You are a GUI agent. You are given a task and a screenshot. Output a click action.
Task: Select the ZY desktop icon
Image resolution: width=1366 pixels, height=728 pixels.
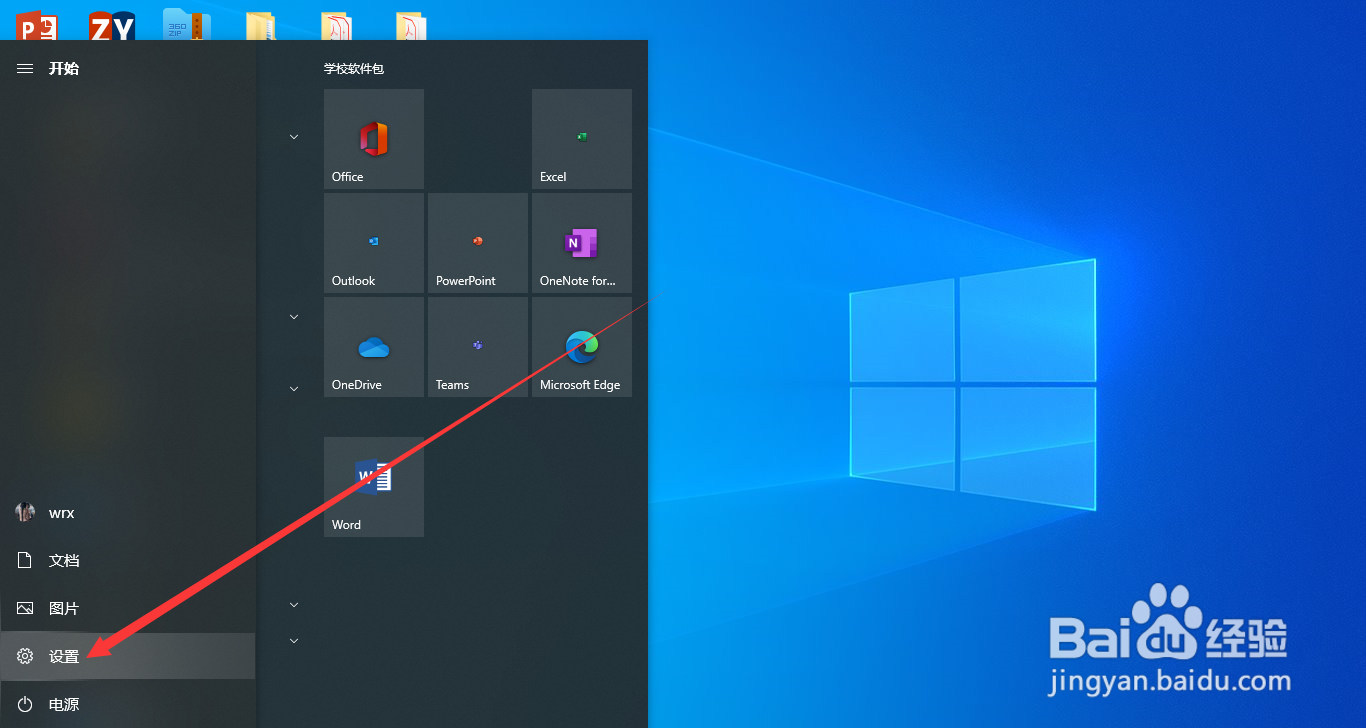(112, 25)
